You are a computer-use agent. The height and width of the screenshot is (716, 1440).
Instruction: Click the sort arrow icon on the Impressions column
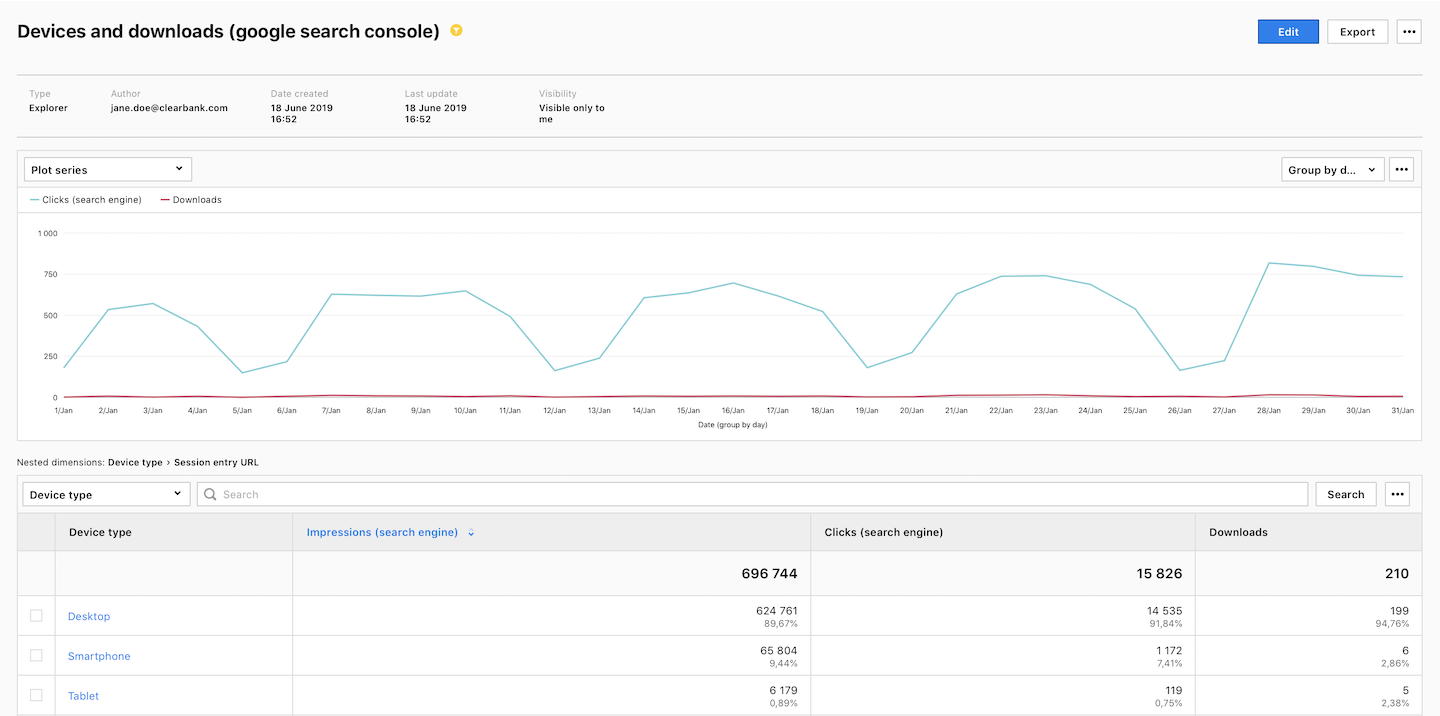tap(471, 533)
